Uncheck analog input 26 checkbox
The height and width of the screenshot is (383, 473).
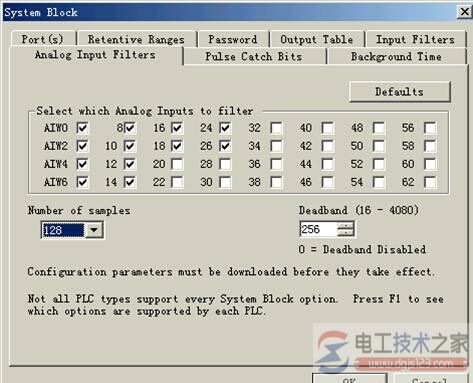226,146
